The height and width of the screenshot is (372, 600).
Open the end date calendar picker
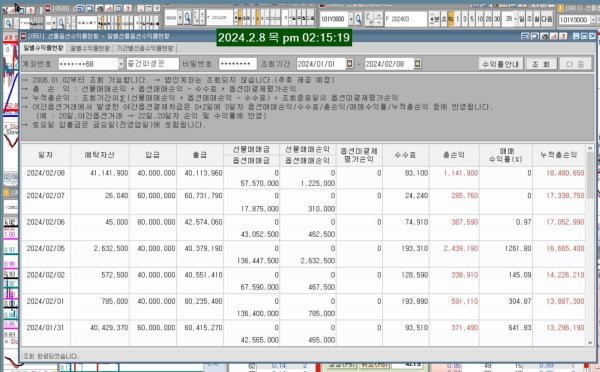click(x=417, y=64)
